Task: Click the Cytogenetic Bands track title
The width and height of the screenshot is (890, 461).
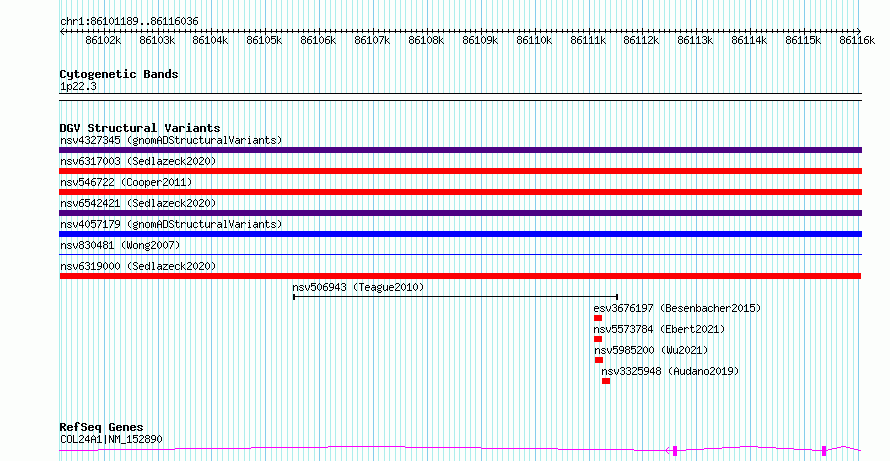Action: pos(119,74)
